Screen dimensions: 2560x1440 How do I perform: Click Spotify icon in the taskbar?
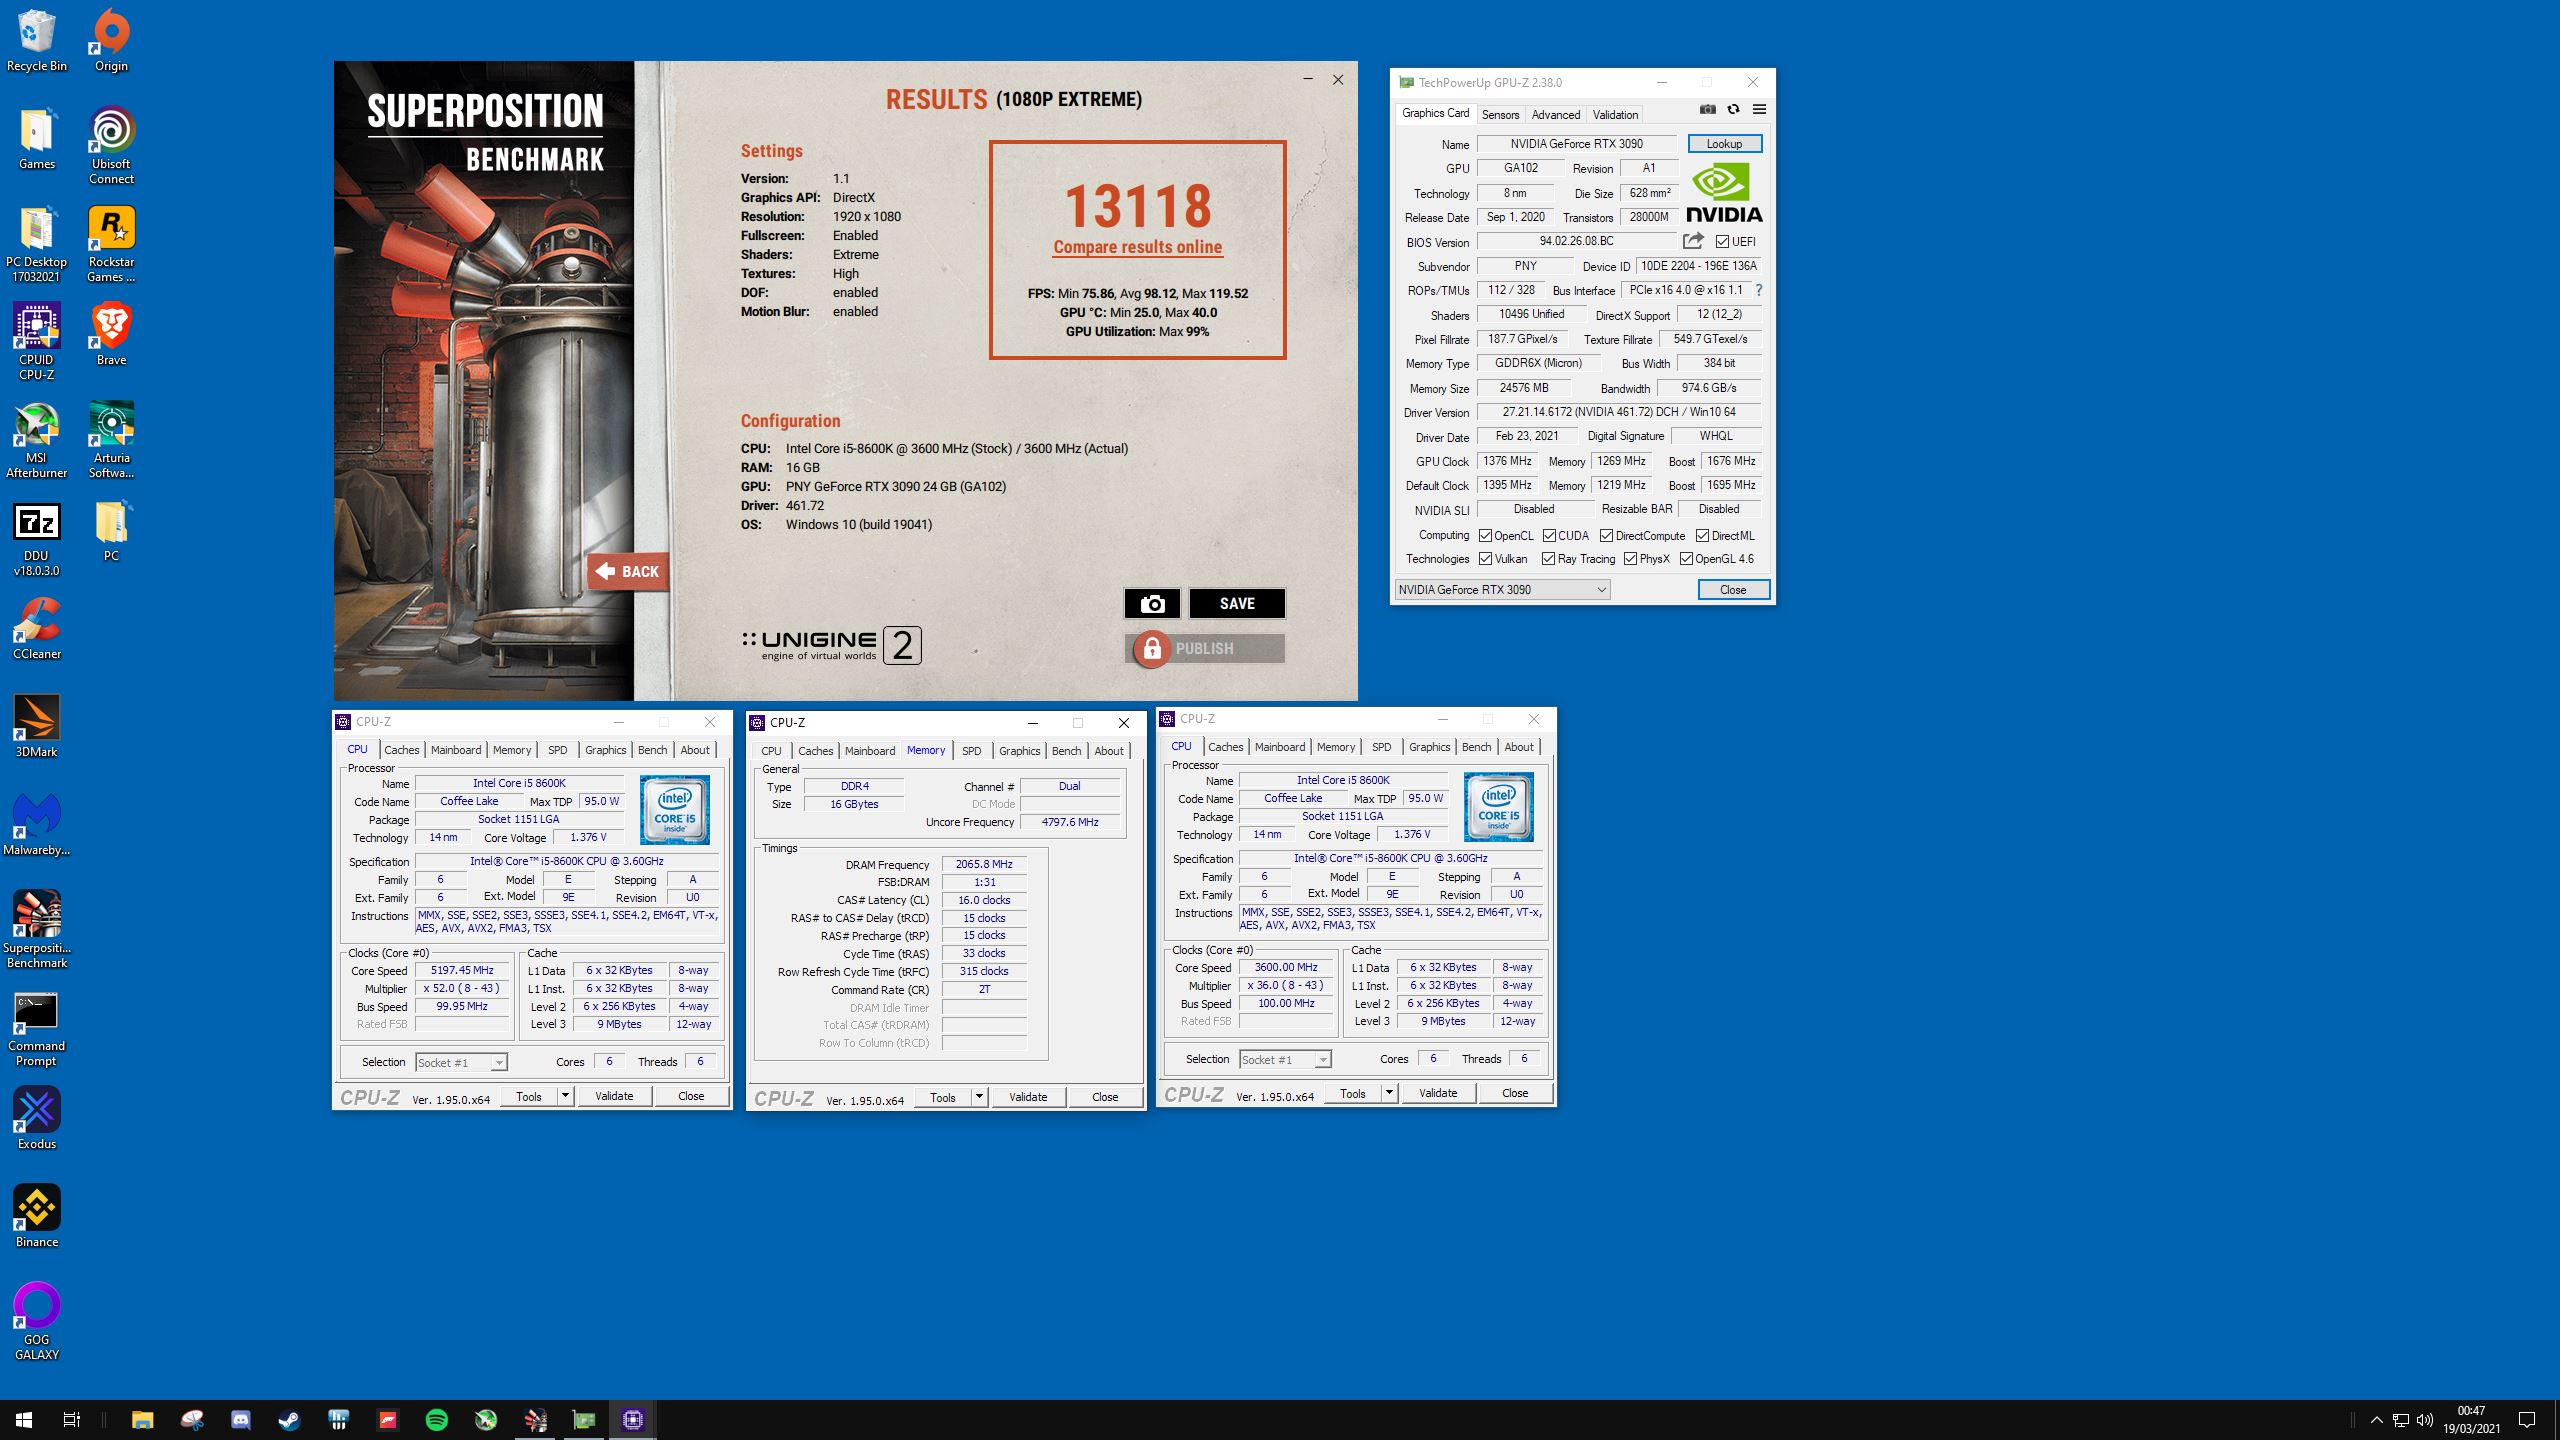(x=437, y=1420)
